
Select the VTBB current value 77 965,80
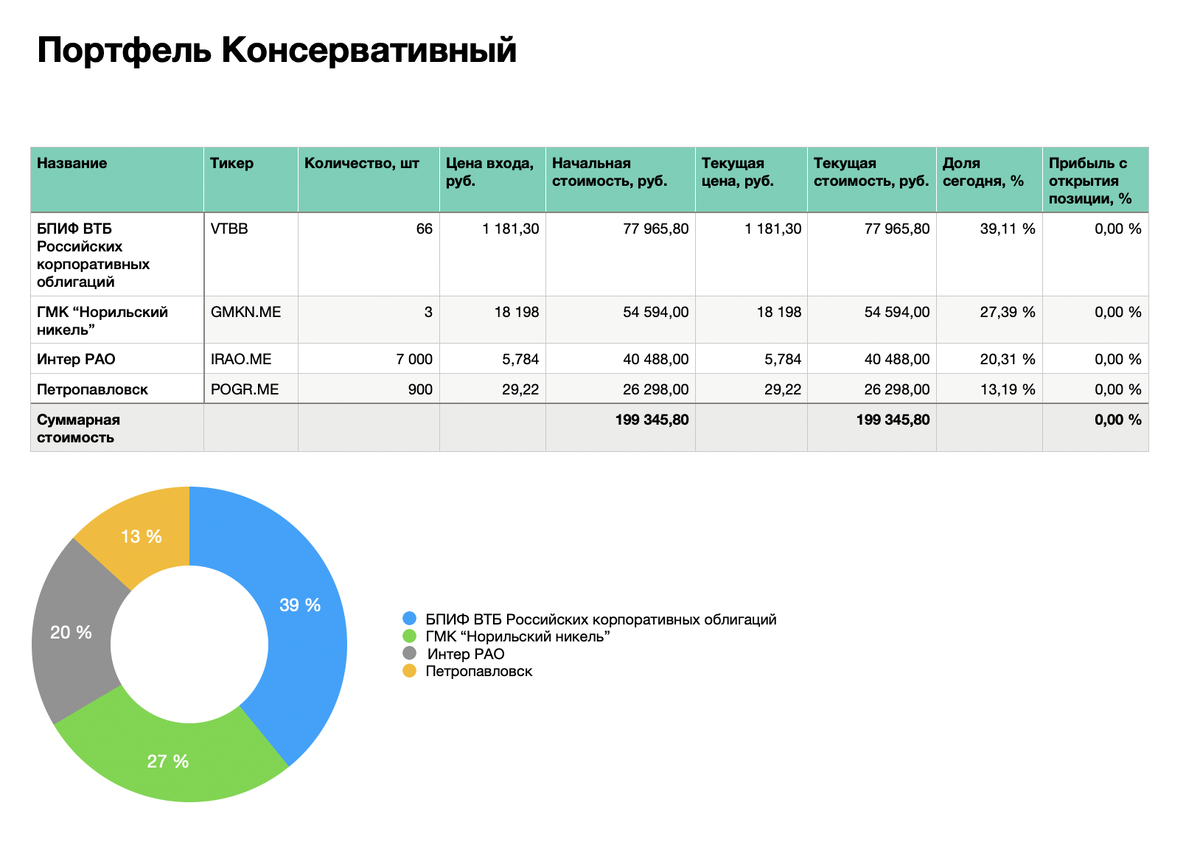tap(872, 254)
